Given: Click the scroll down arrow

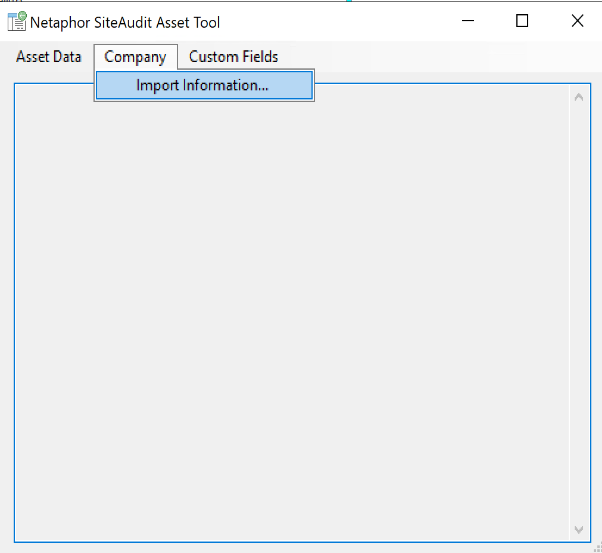Looking at the screenshot, I should (579, 530).
